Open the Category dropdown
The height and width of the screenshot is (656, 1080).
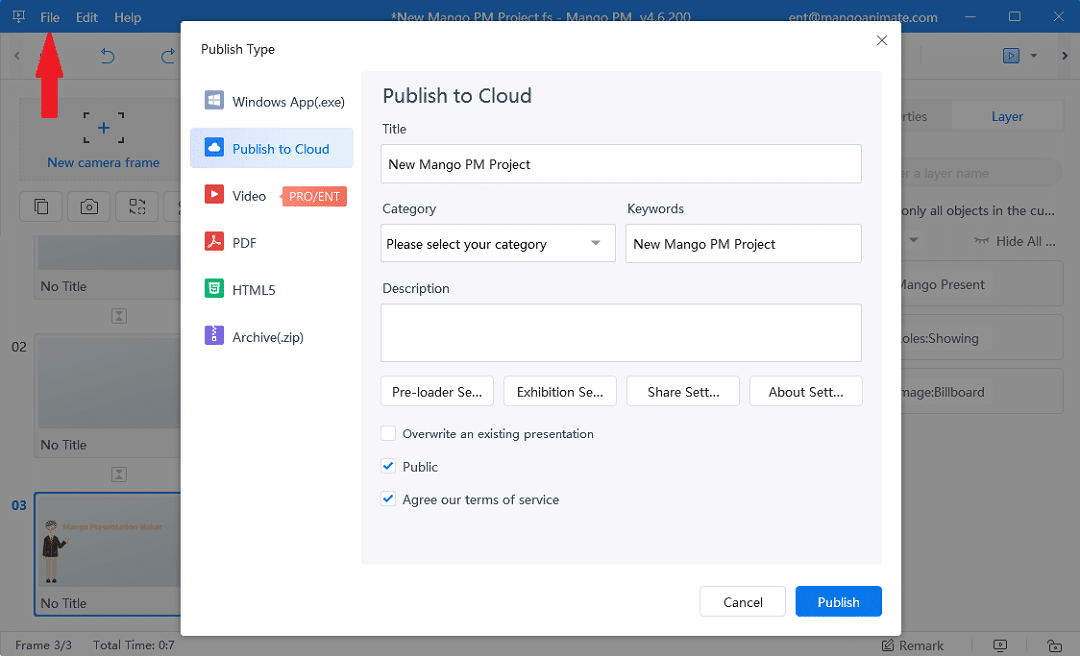[x=498, y=244]
